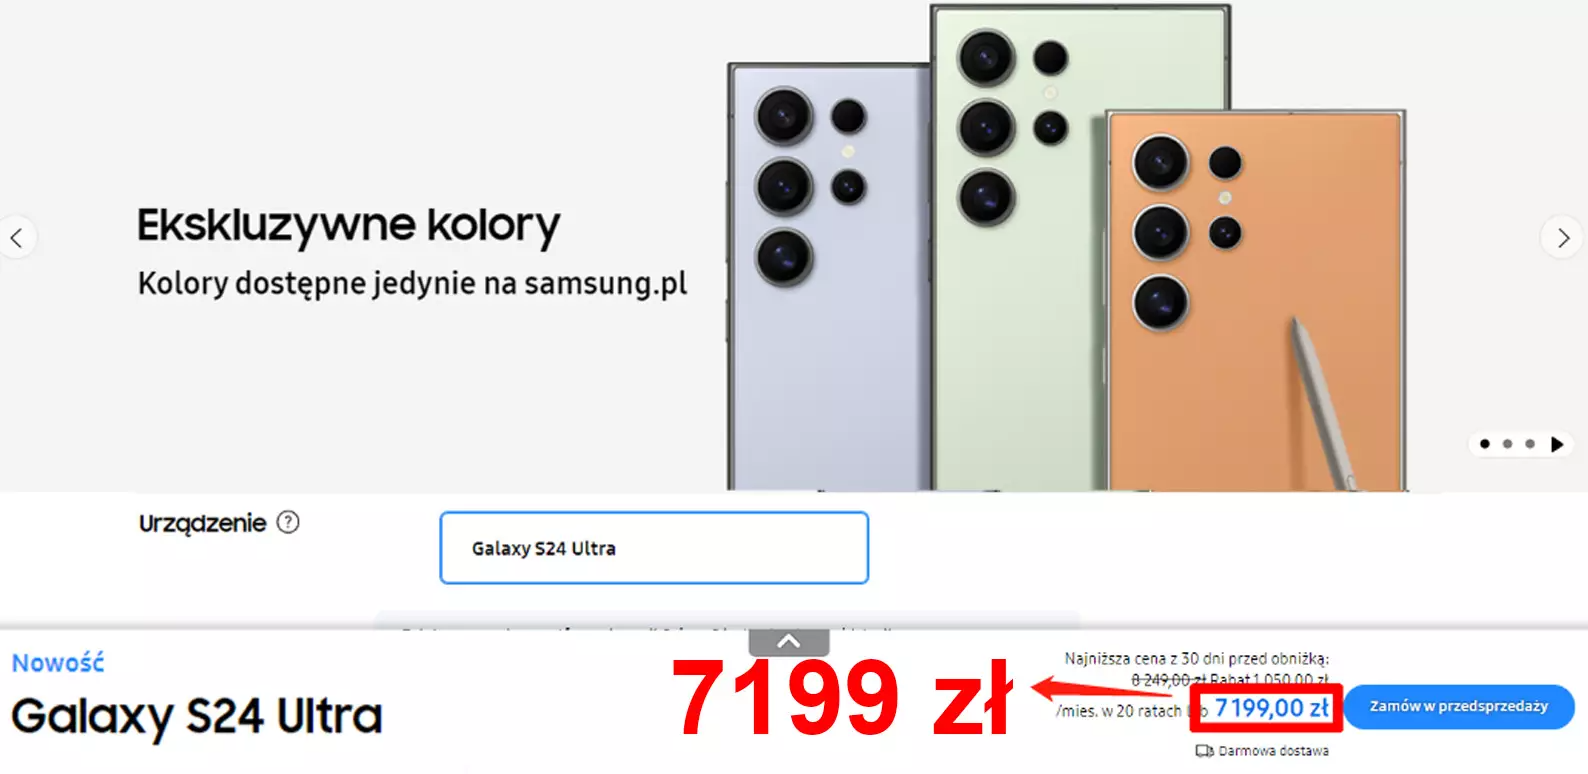Open the Urządzenie help question mark
1588x774 pixels.
click(288, 522)
